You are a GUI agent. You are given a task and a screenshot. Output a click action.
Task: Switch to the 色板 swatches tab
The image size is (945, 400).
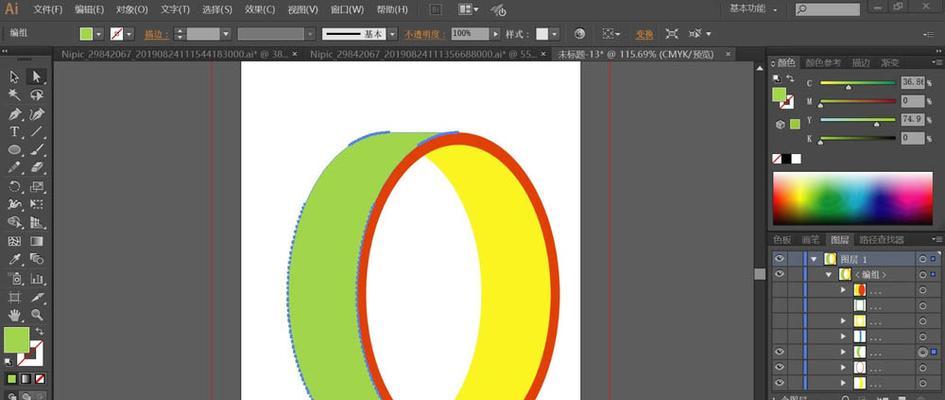point(782,240)
